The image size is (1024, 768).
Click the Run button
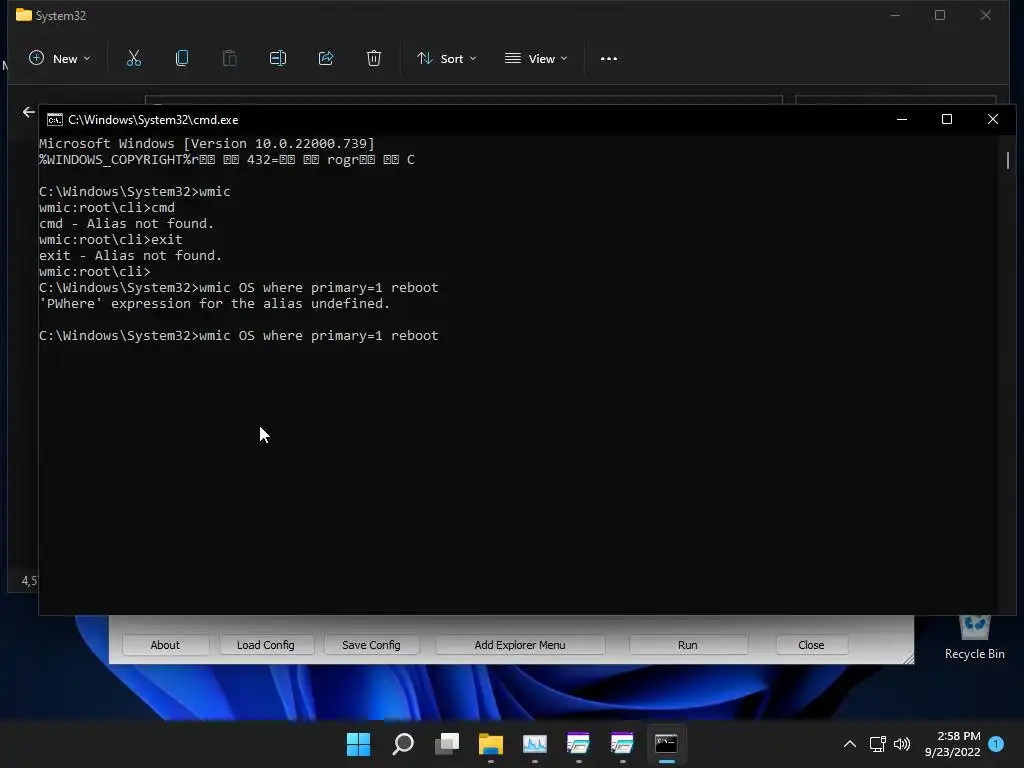pos(688,645)
